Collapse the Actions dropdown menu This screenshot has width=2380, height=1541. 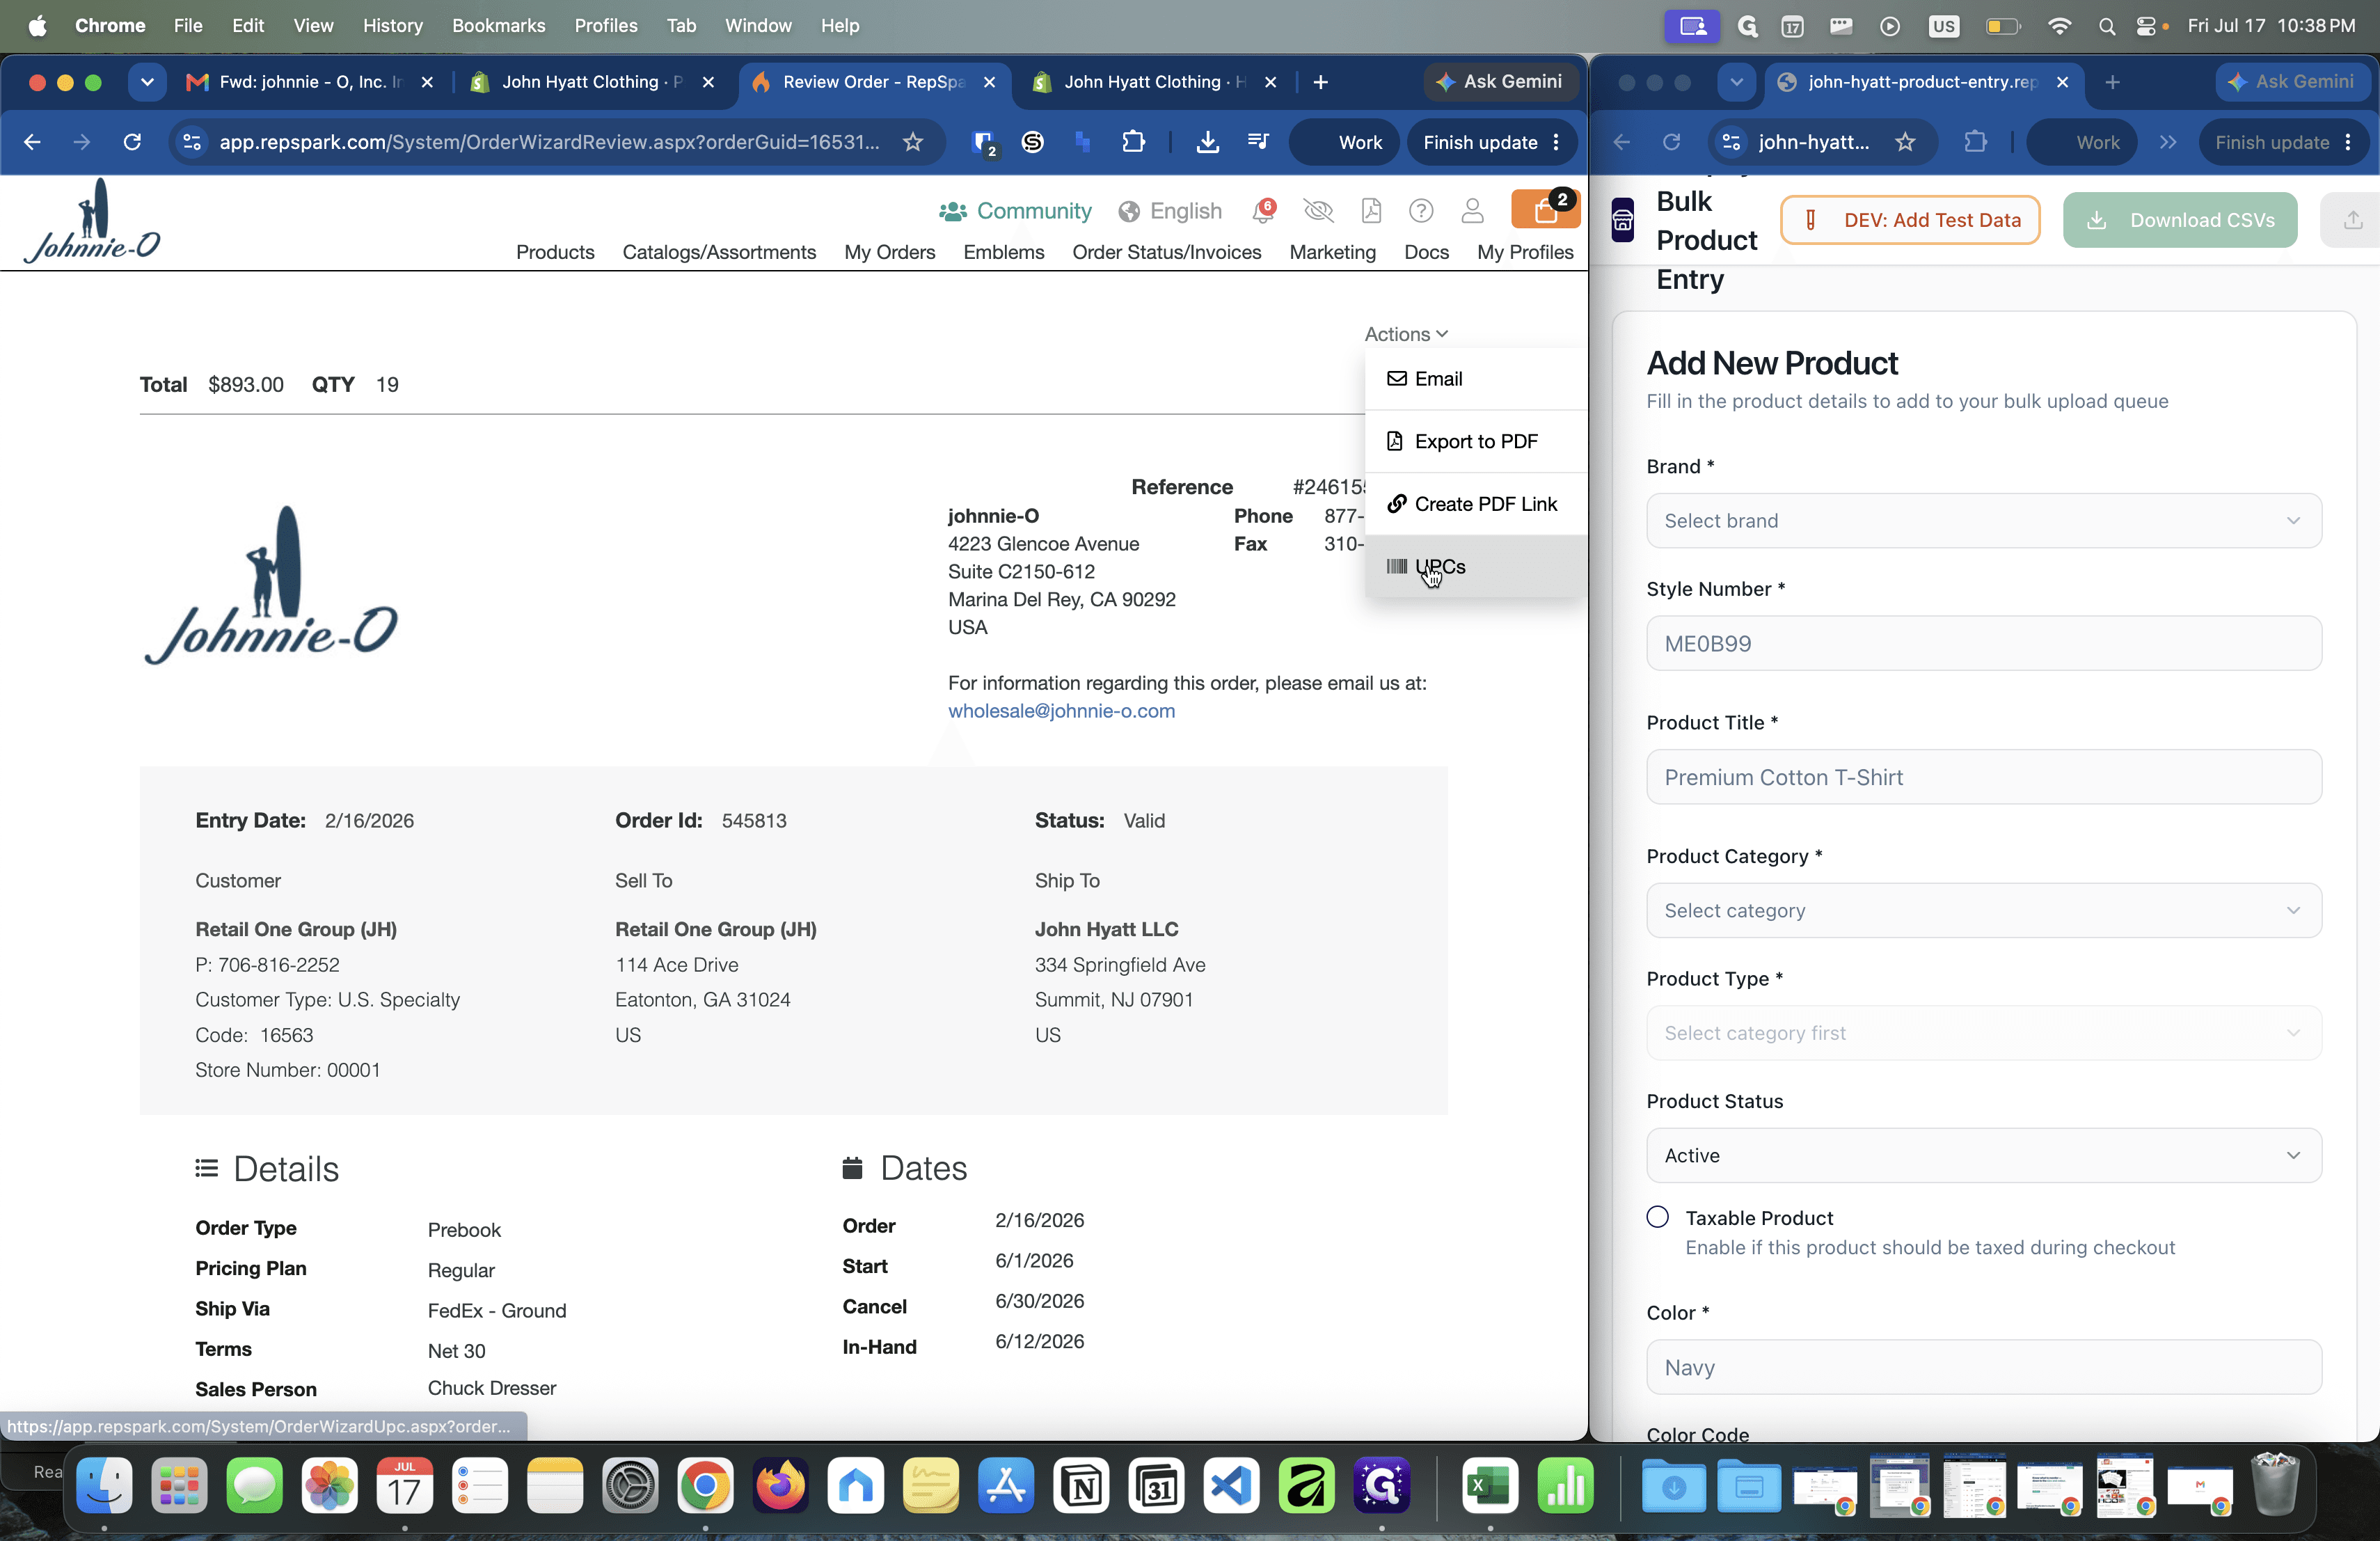coord(1406,334)
